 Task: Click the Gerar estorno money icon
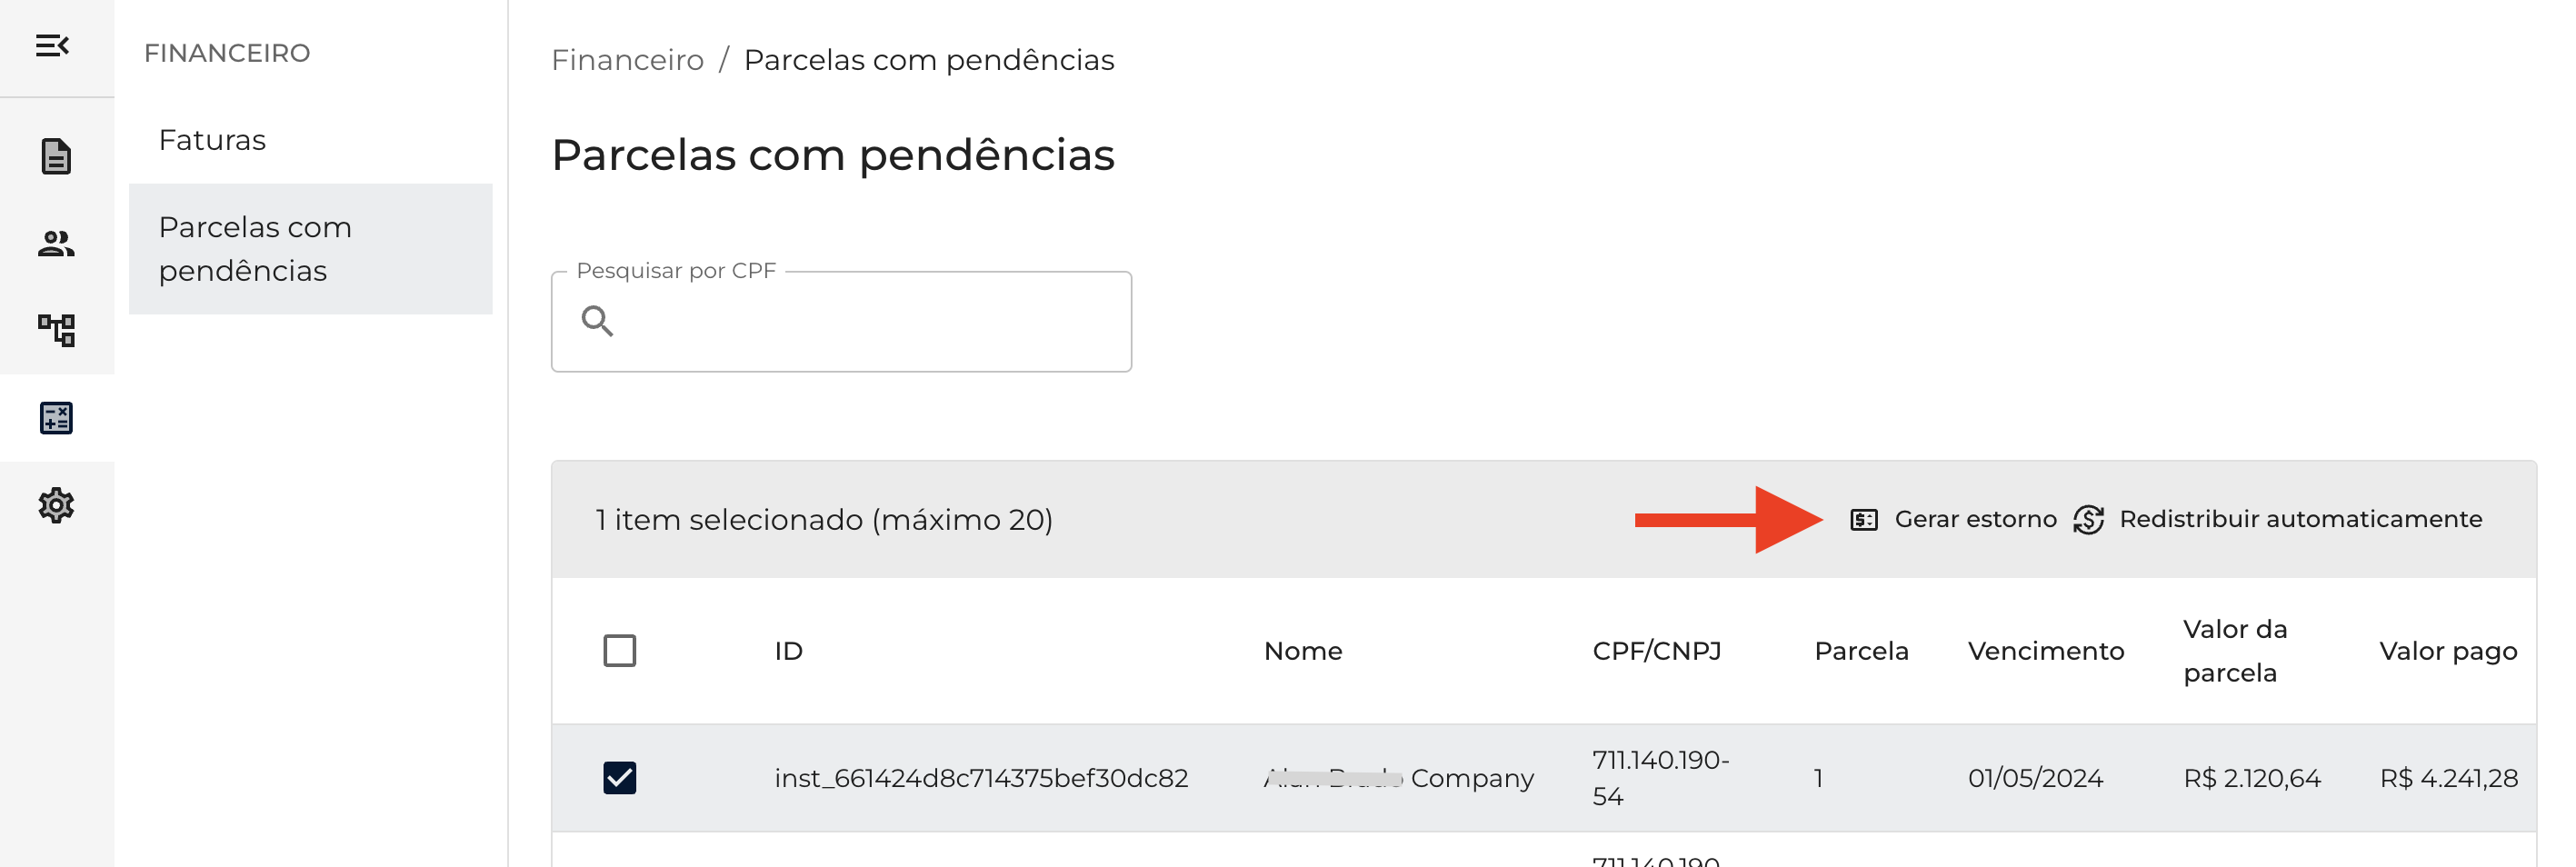1863,520
